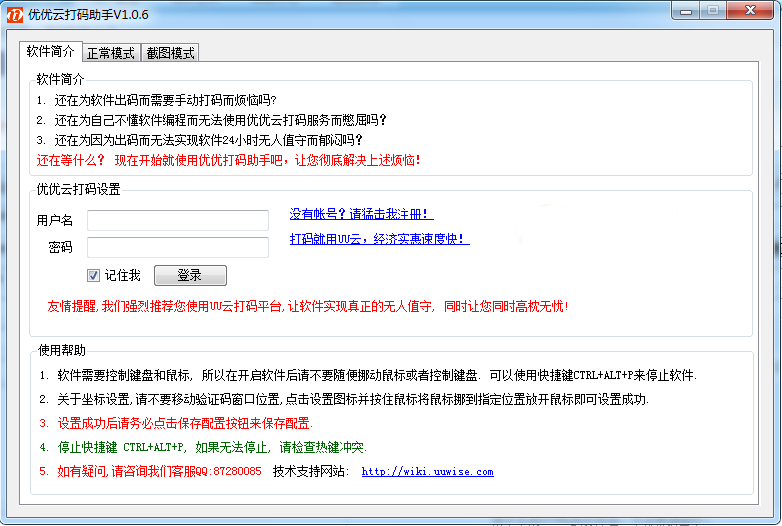Click the 优优云打码设置 group label

(x=78, y=189)
